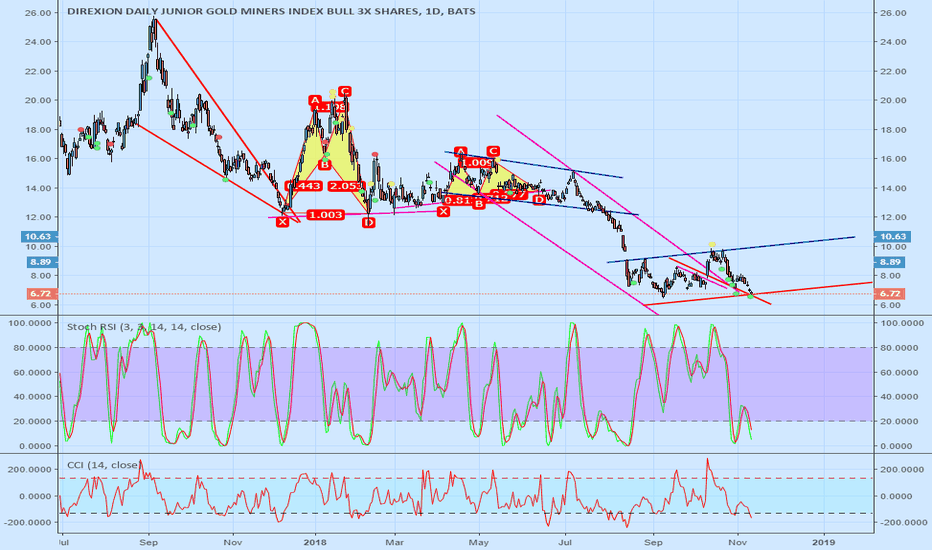This screenshot has width=932, height=550.
Task: Select the .443 harmonic ratio label
Action: [x=304, y=186]
